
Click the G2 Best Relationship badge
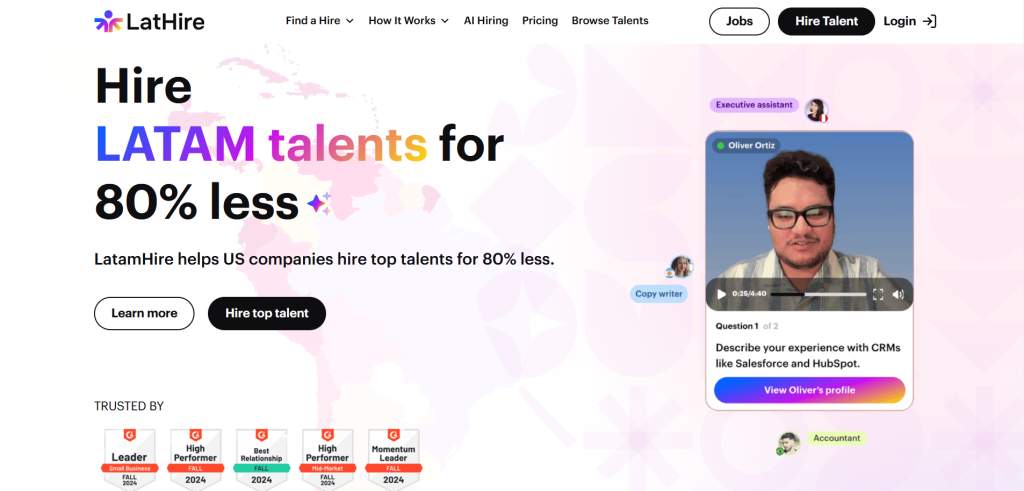(261, 457)
